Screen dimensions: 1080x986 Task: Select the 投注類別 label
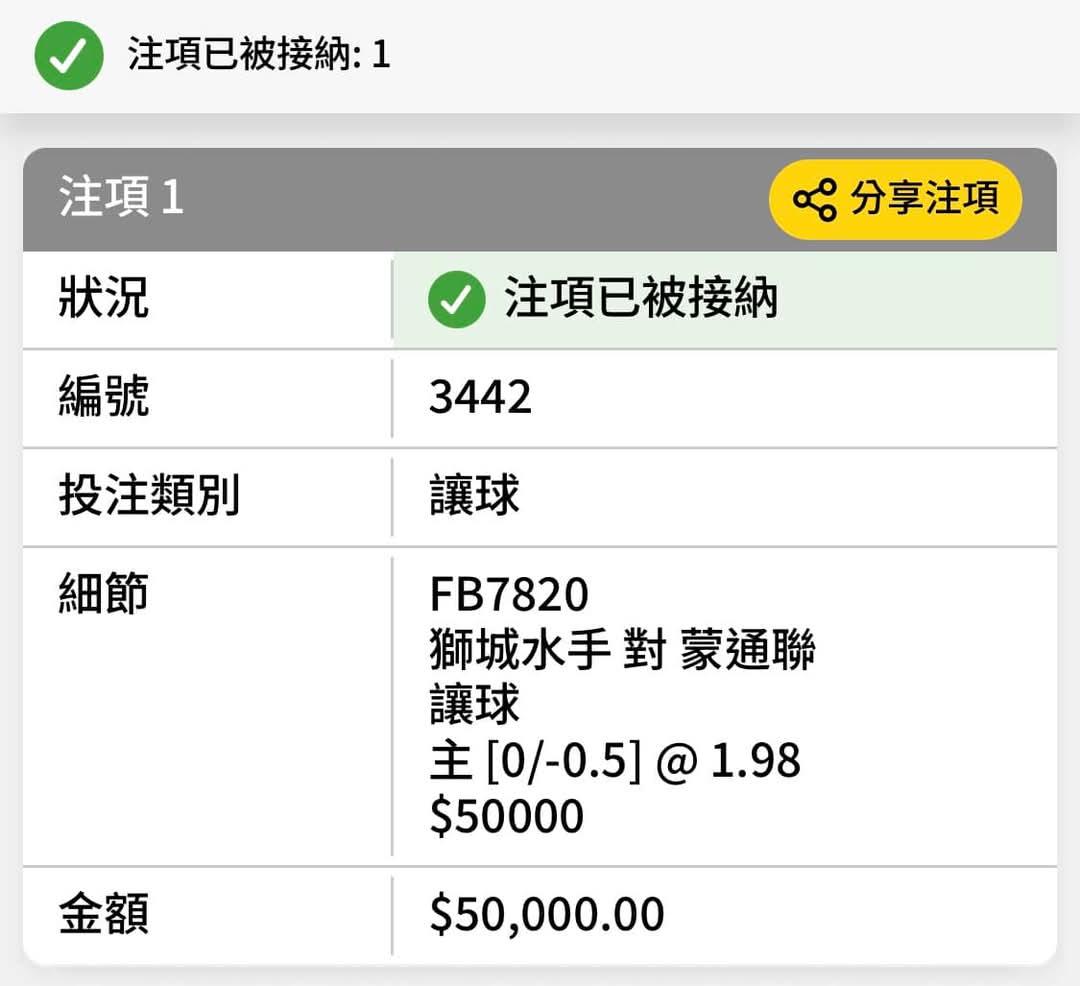(x=149, y=495)
